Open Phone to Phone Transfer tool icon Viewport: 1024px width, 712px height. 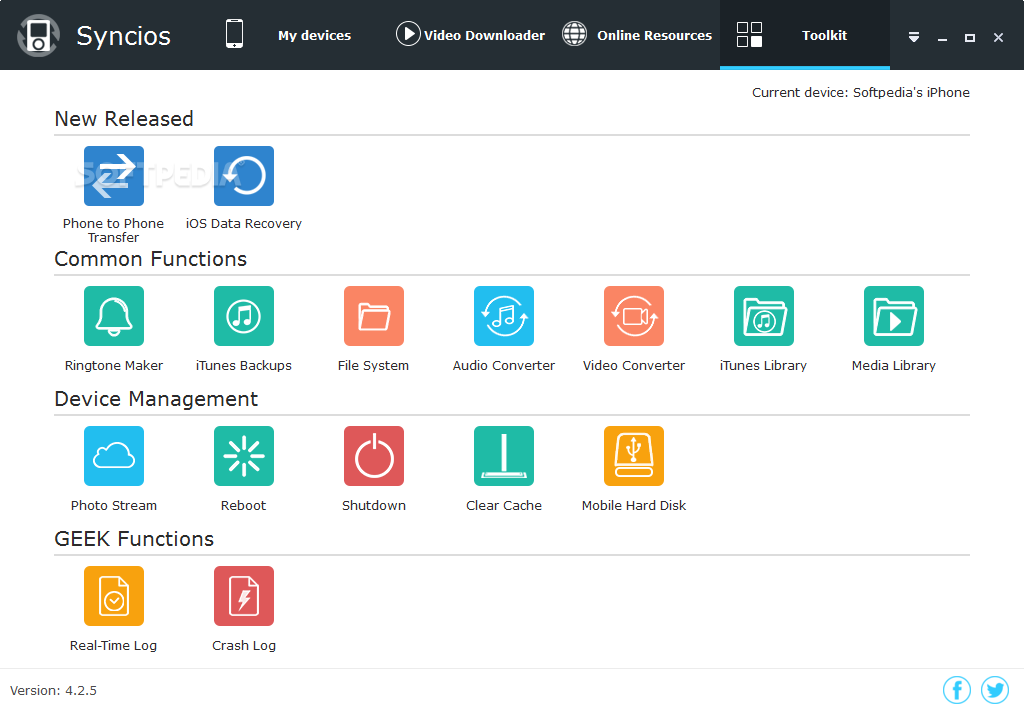point(114,176)
